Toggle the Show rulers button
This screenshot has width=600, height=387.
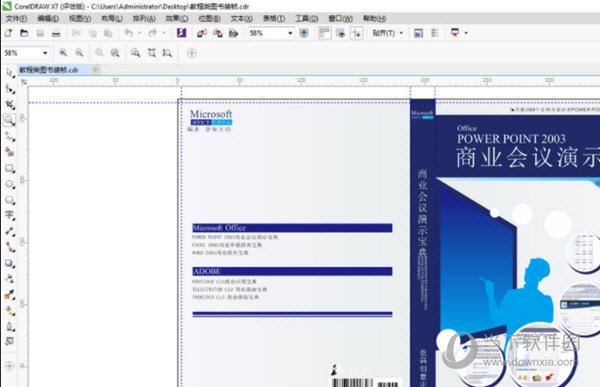[x=324, y=33]
